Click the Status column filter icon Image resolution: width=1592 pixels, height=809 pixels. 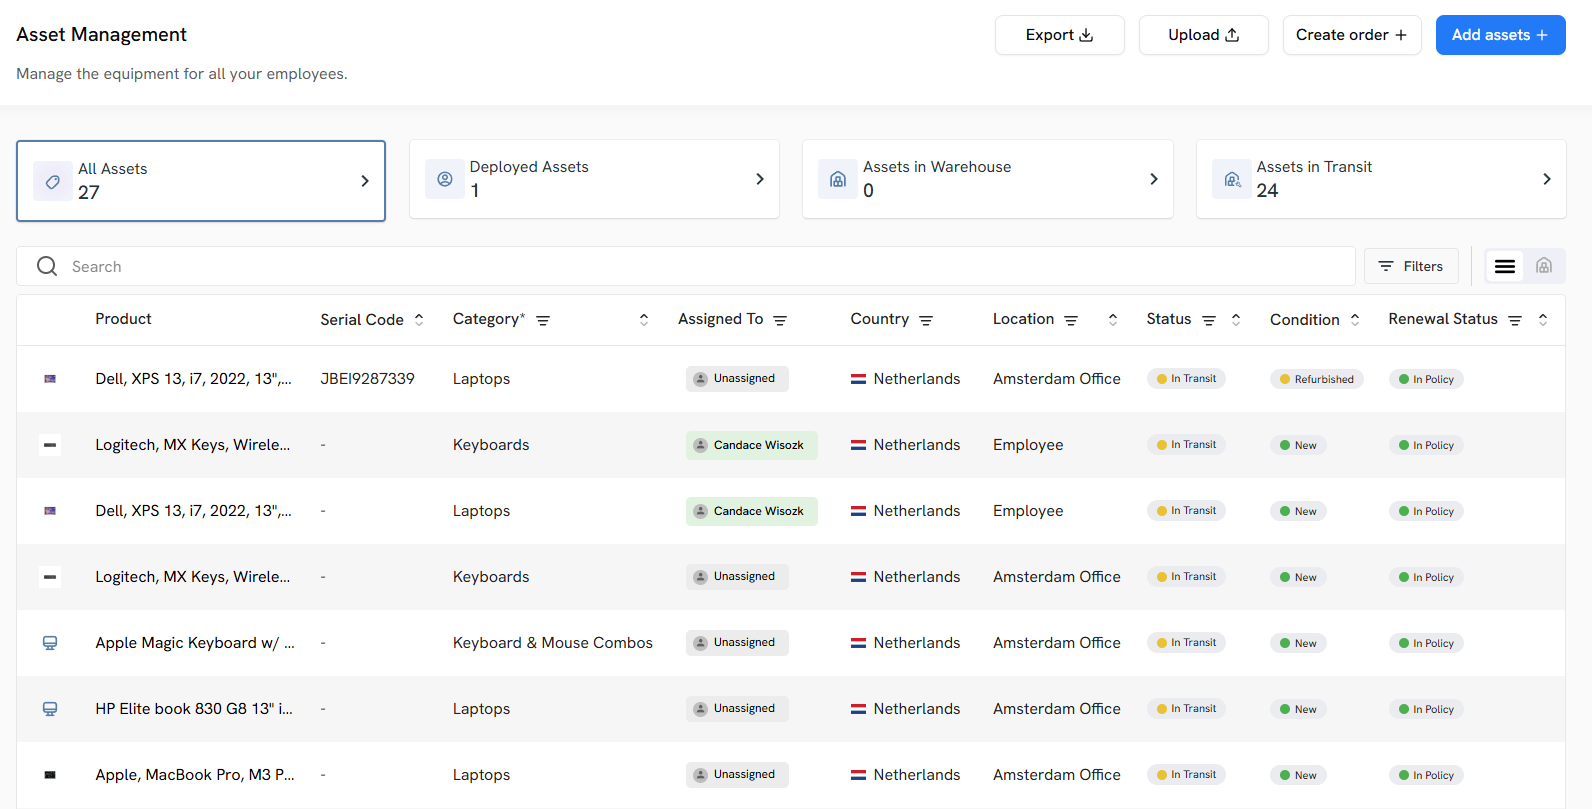(1209, 321)
